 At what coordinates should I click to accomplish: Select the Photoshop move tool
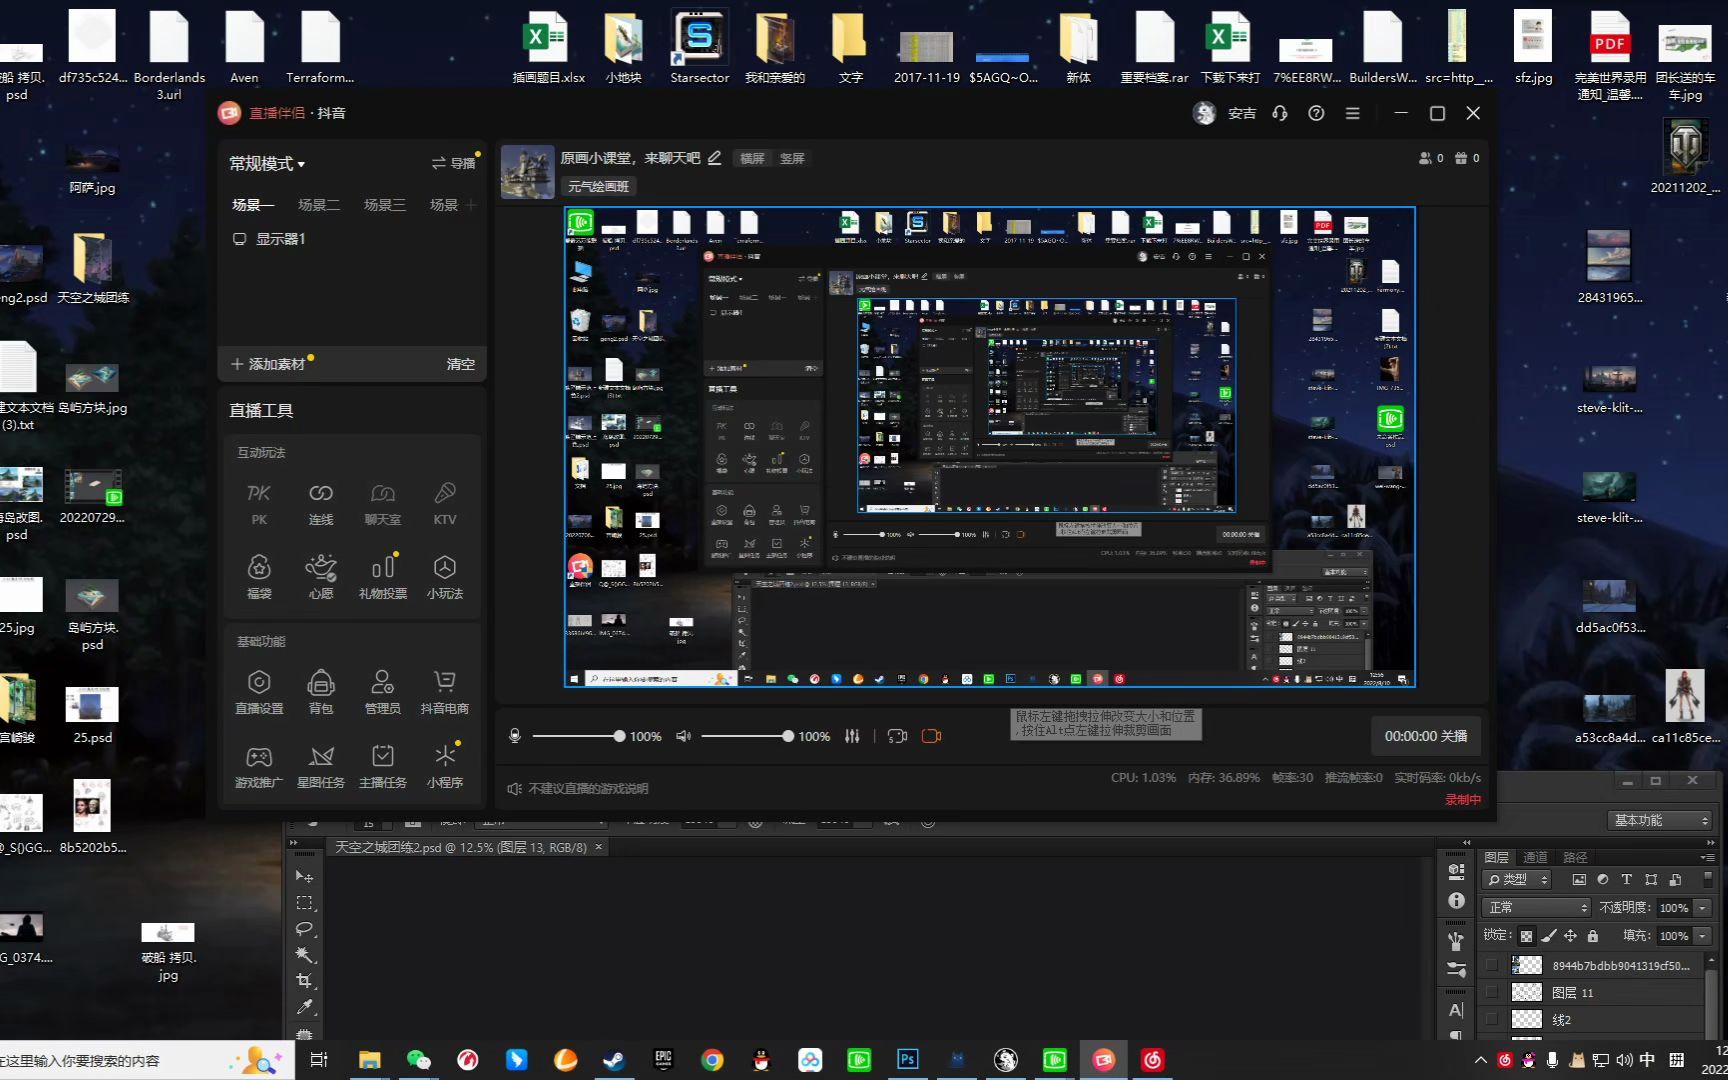[305, 877]
